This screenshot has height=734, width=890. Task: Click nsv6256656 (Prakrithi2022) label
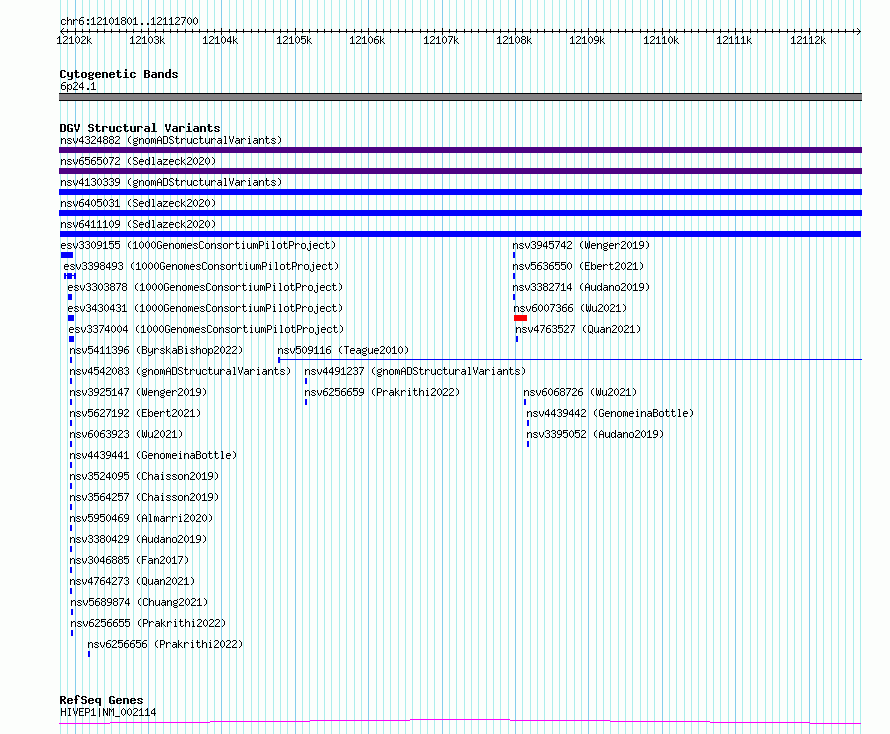165,644
